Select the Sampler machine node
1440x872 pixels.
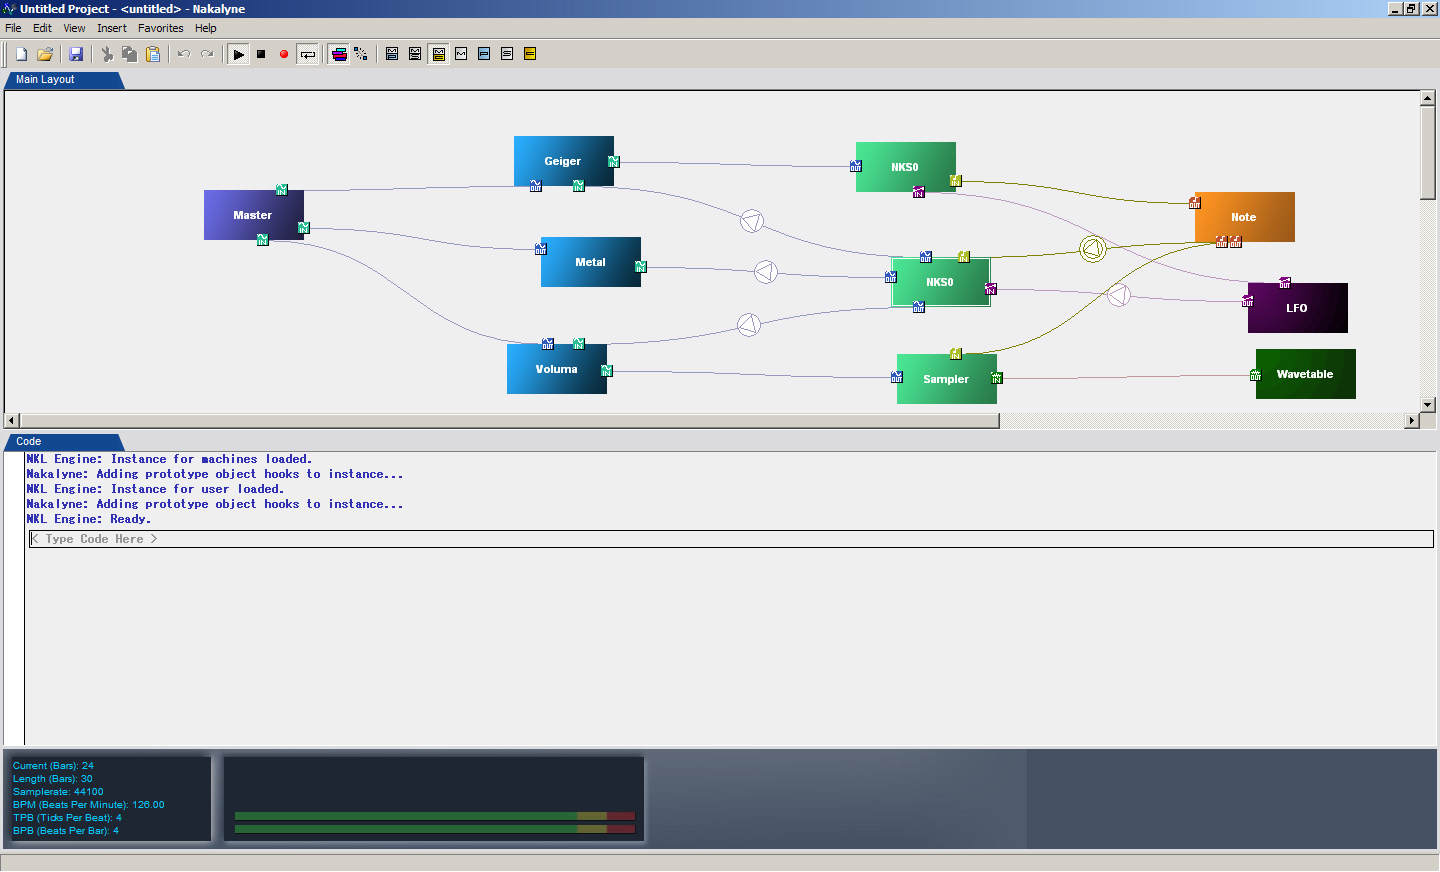946,379
